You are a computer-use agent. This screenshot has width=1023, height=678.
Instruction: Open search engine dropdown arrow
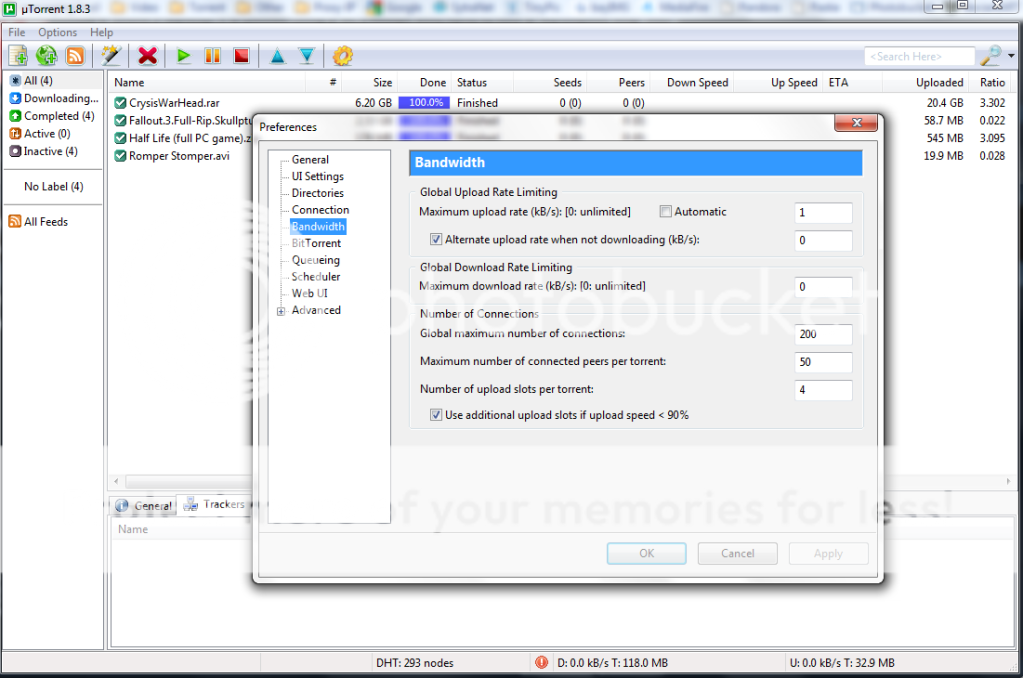coord(1011,56)
